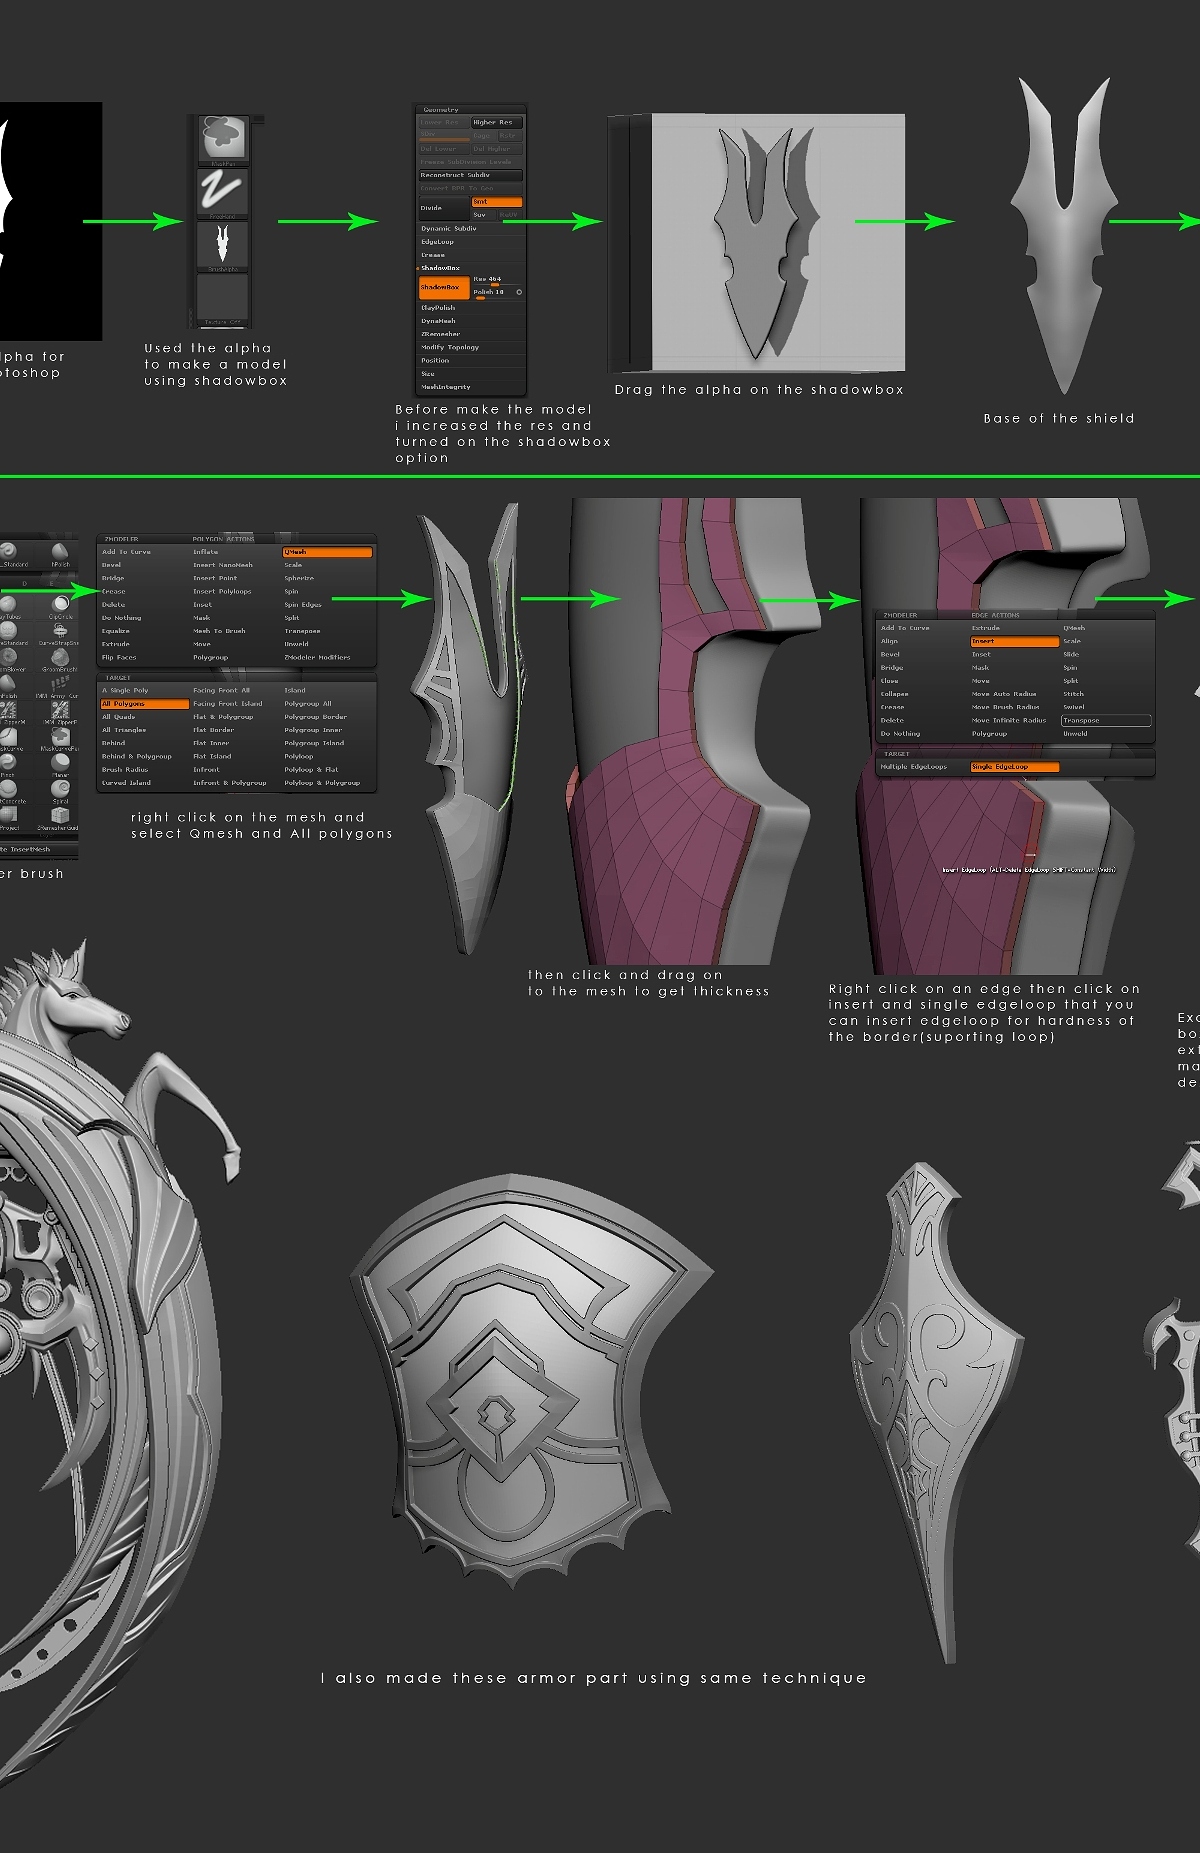Click the Reconstruct Subdiv button
1200x1853 pixels.
470,175
